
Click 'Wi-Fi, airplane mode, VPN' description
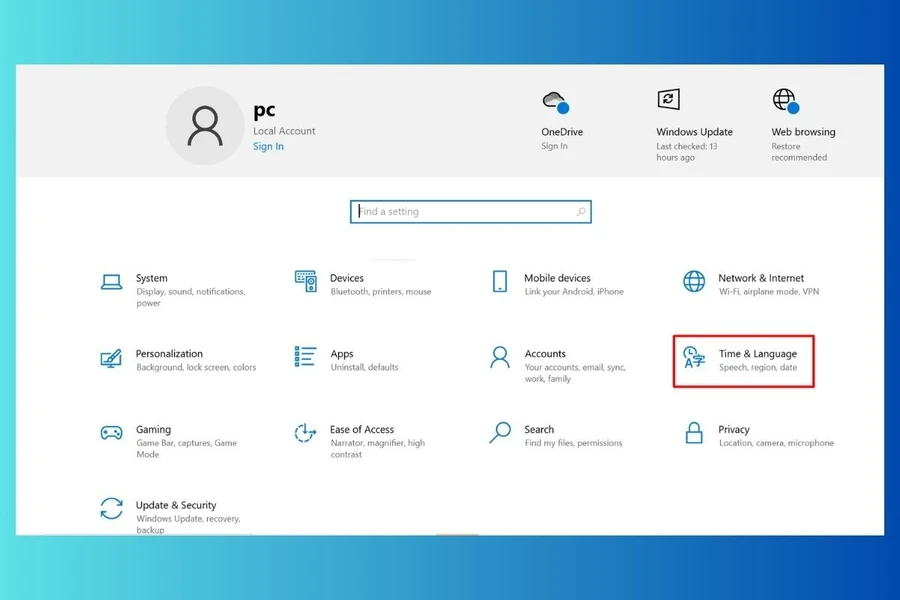pos(769,292)
